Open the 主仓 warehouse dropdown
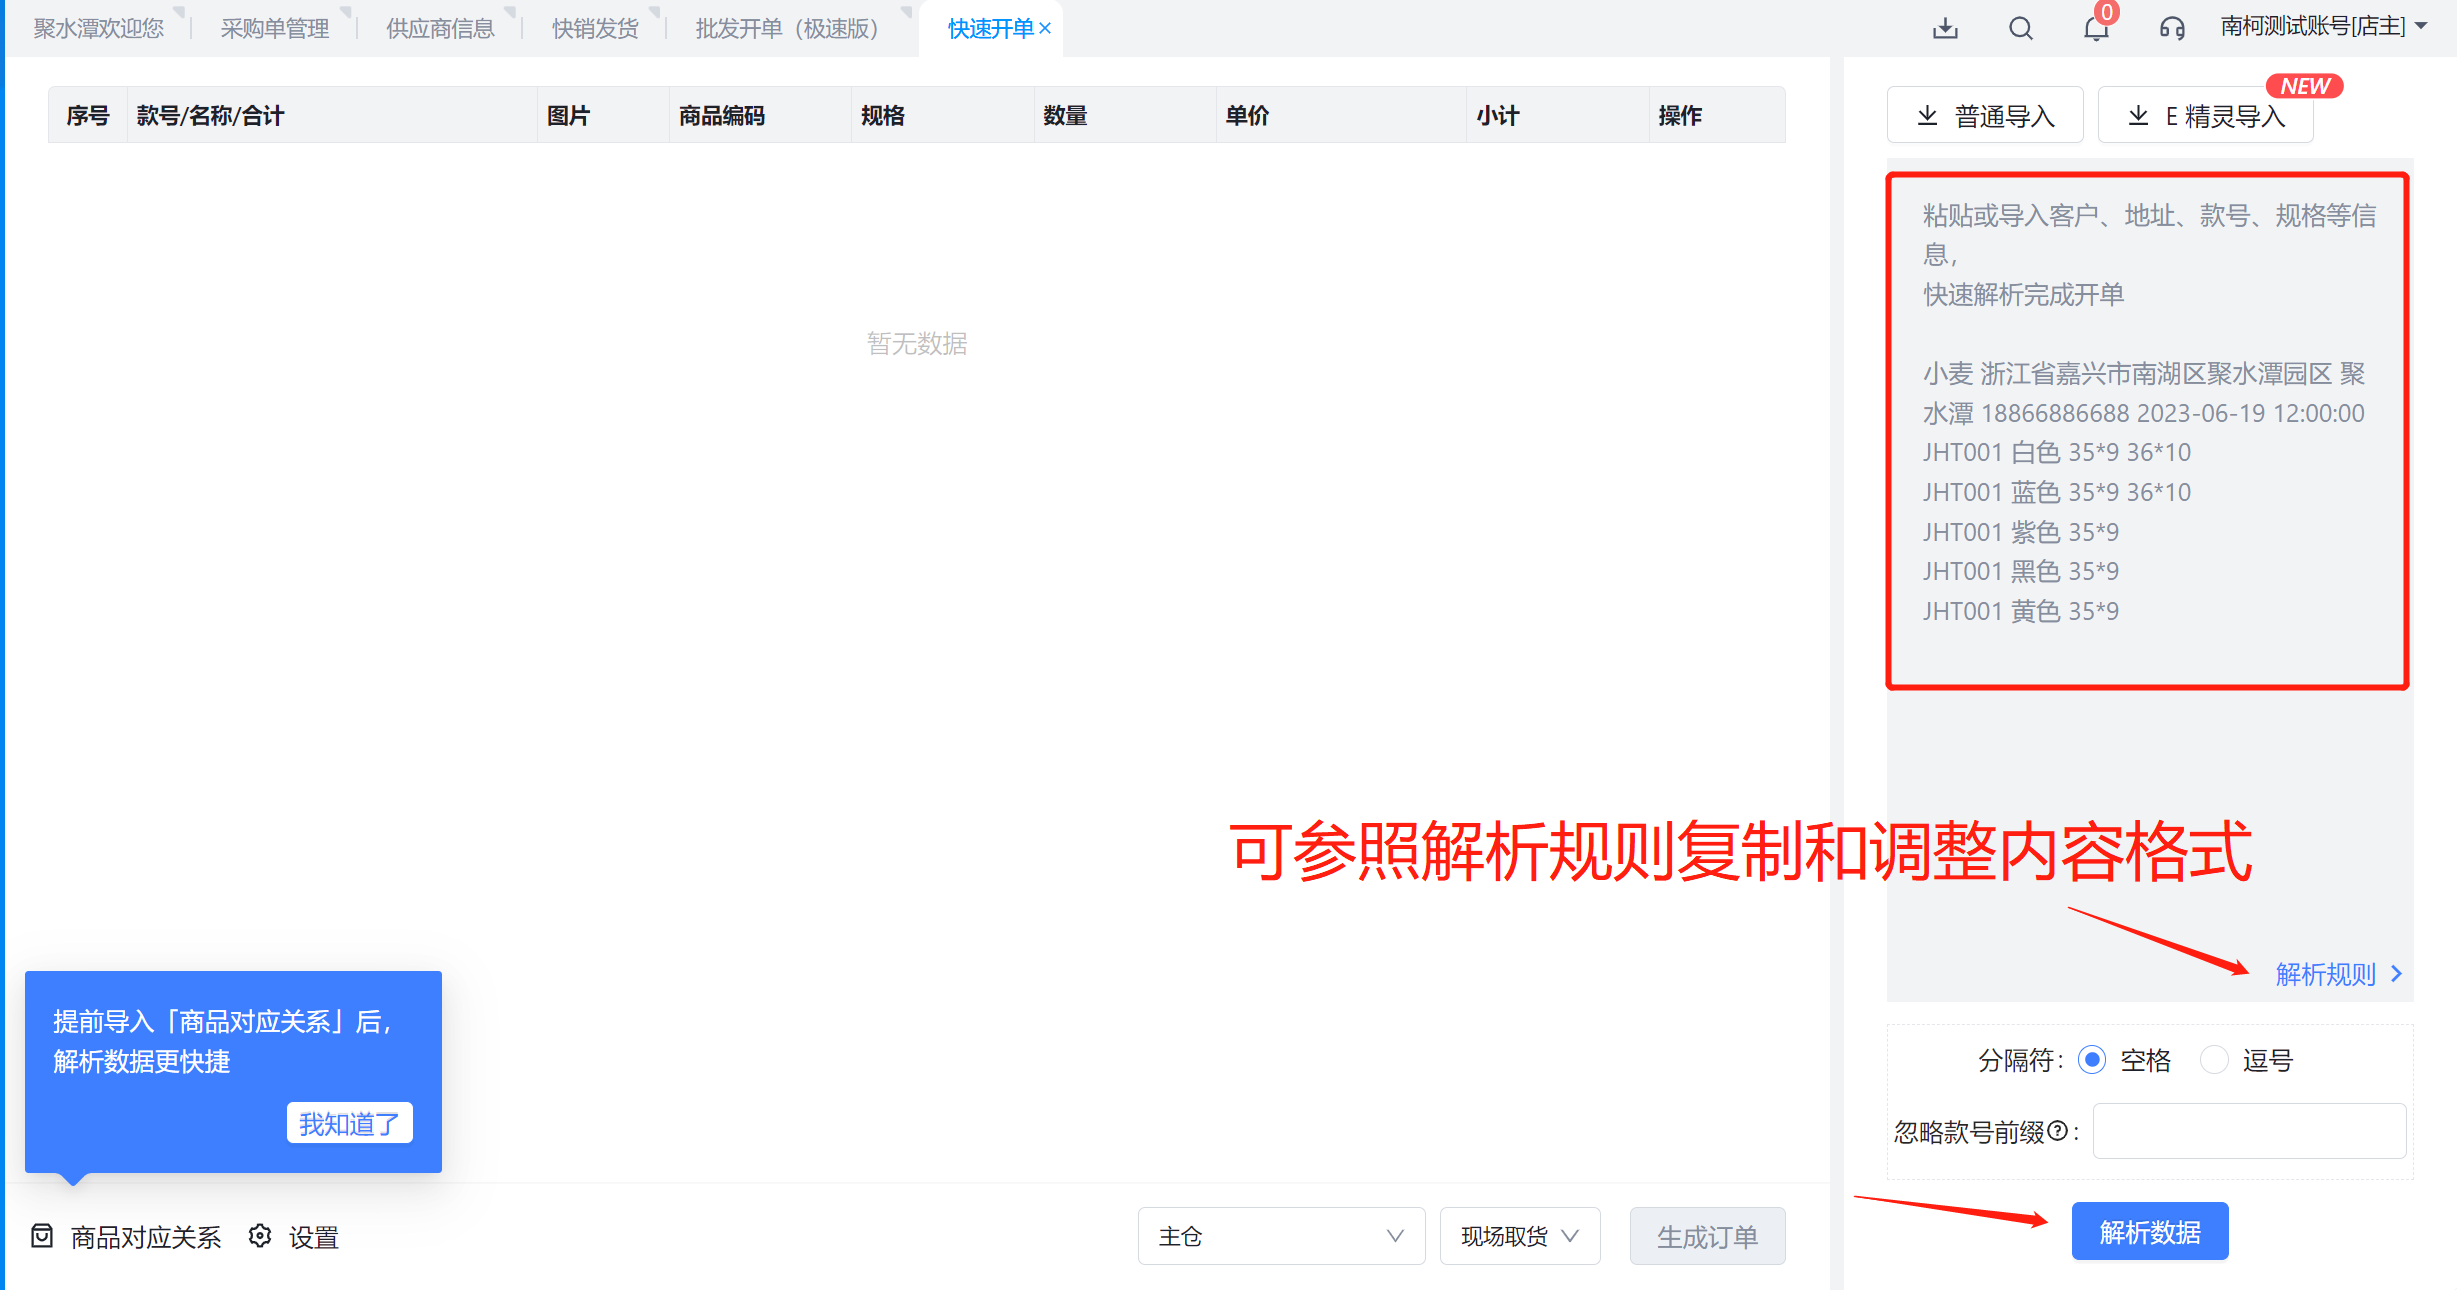The width and height of the screenshot is (2457, 1290). tap(1281, 1236)
